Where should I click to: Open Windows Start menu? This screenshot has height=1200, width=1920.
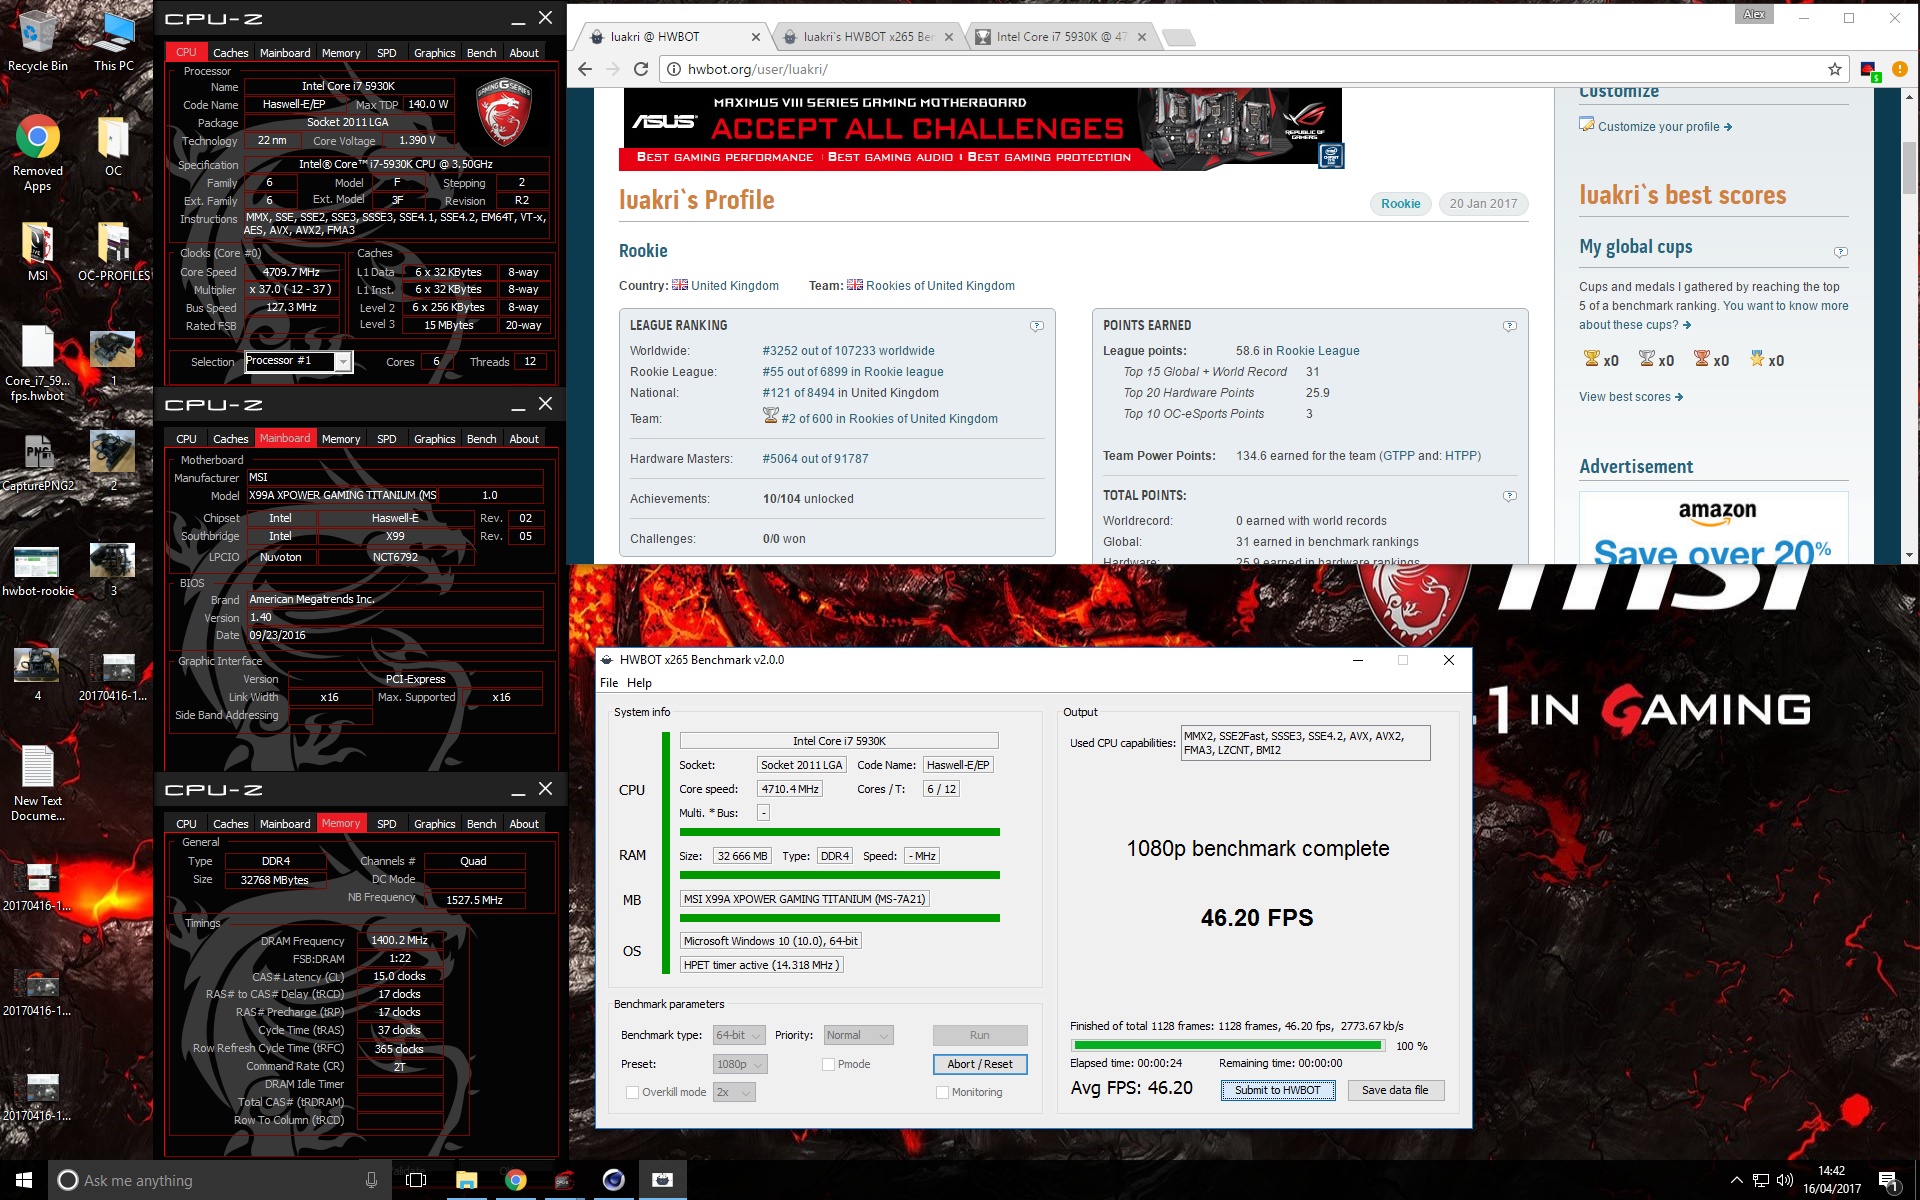tap(24, 1180)
